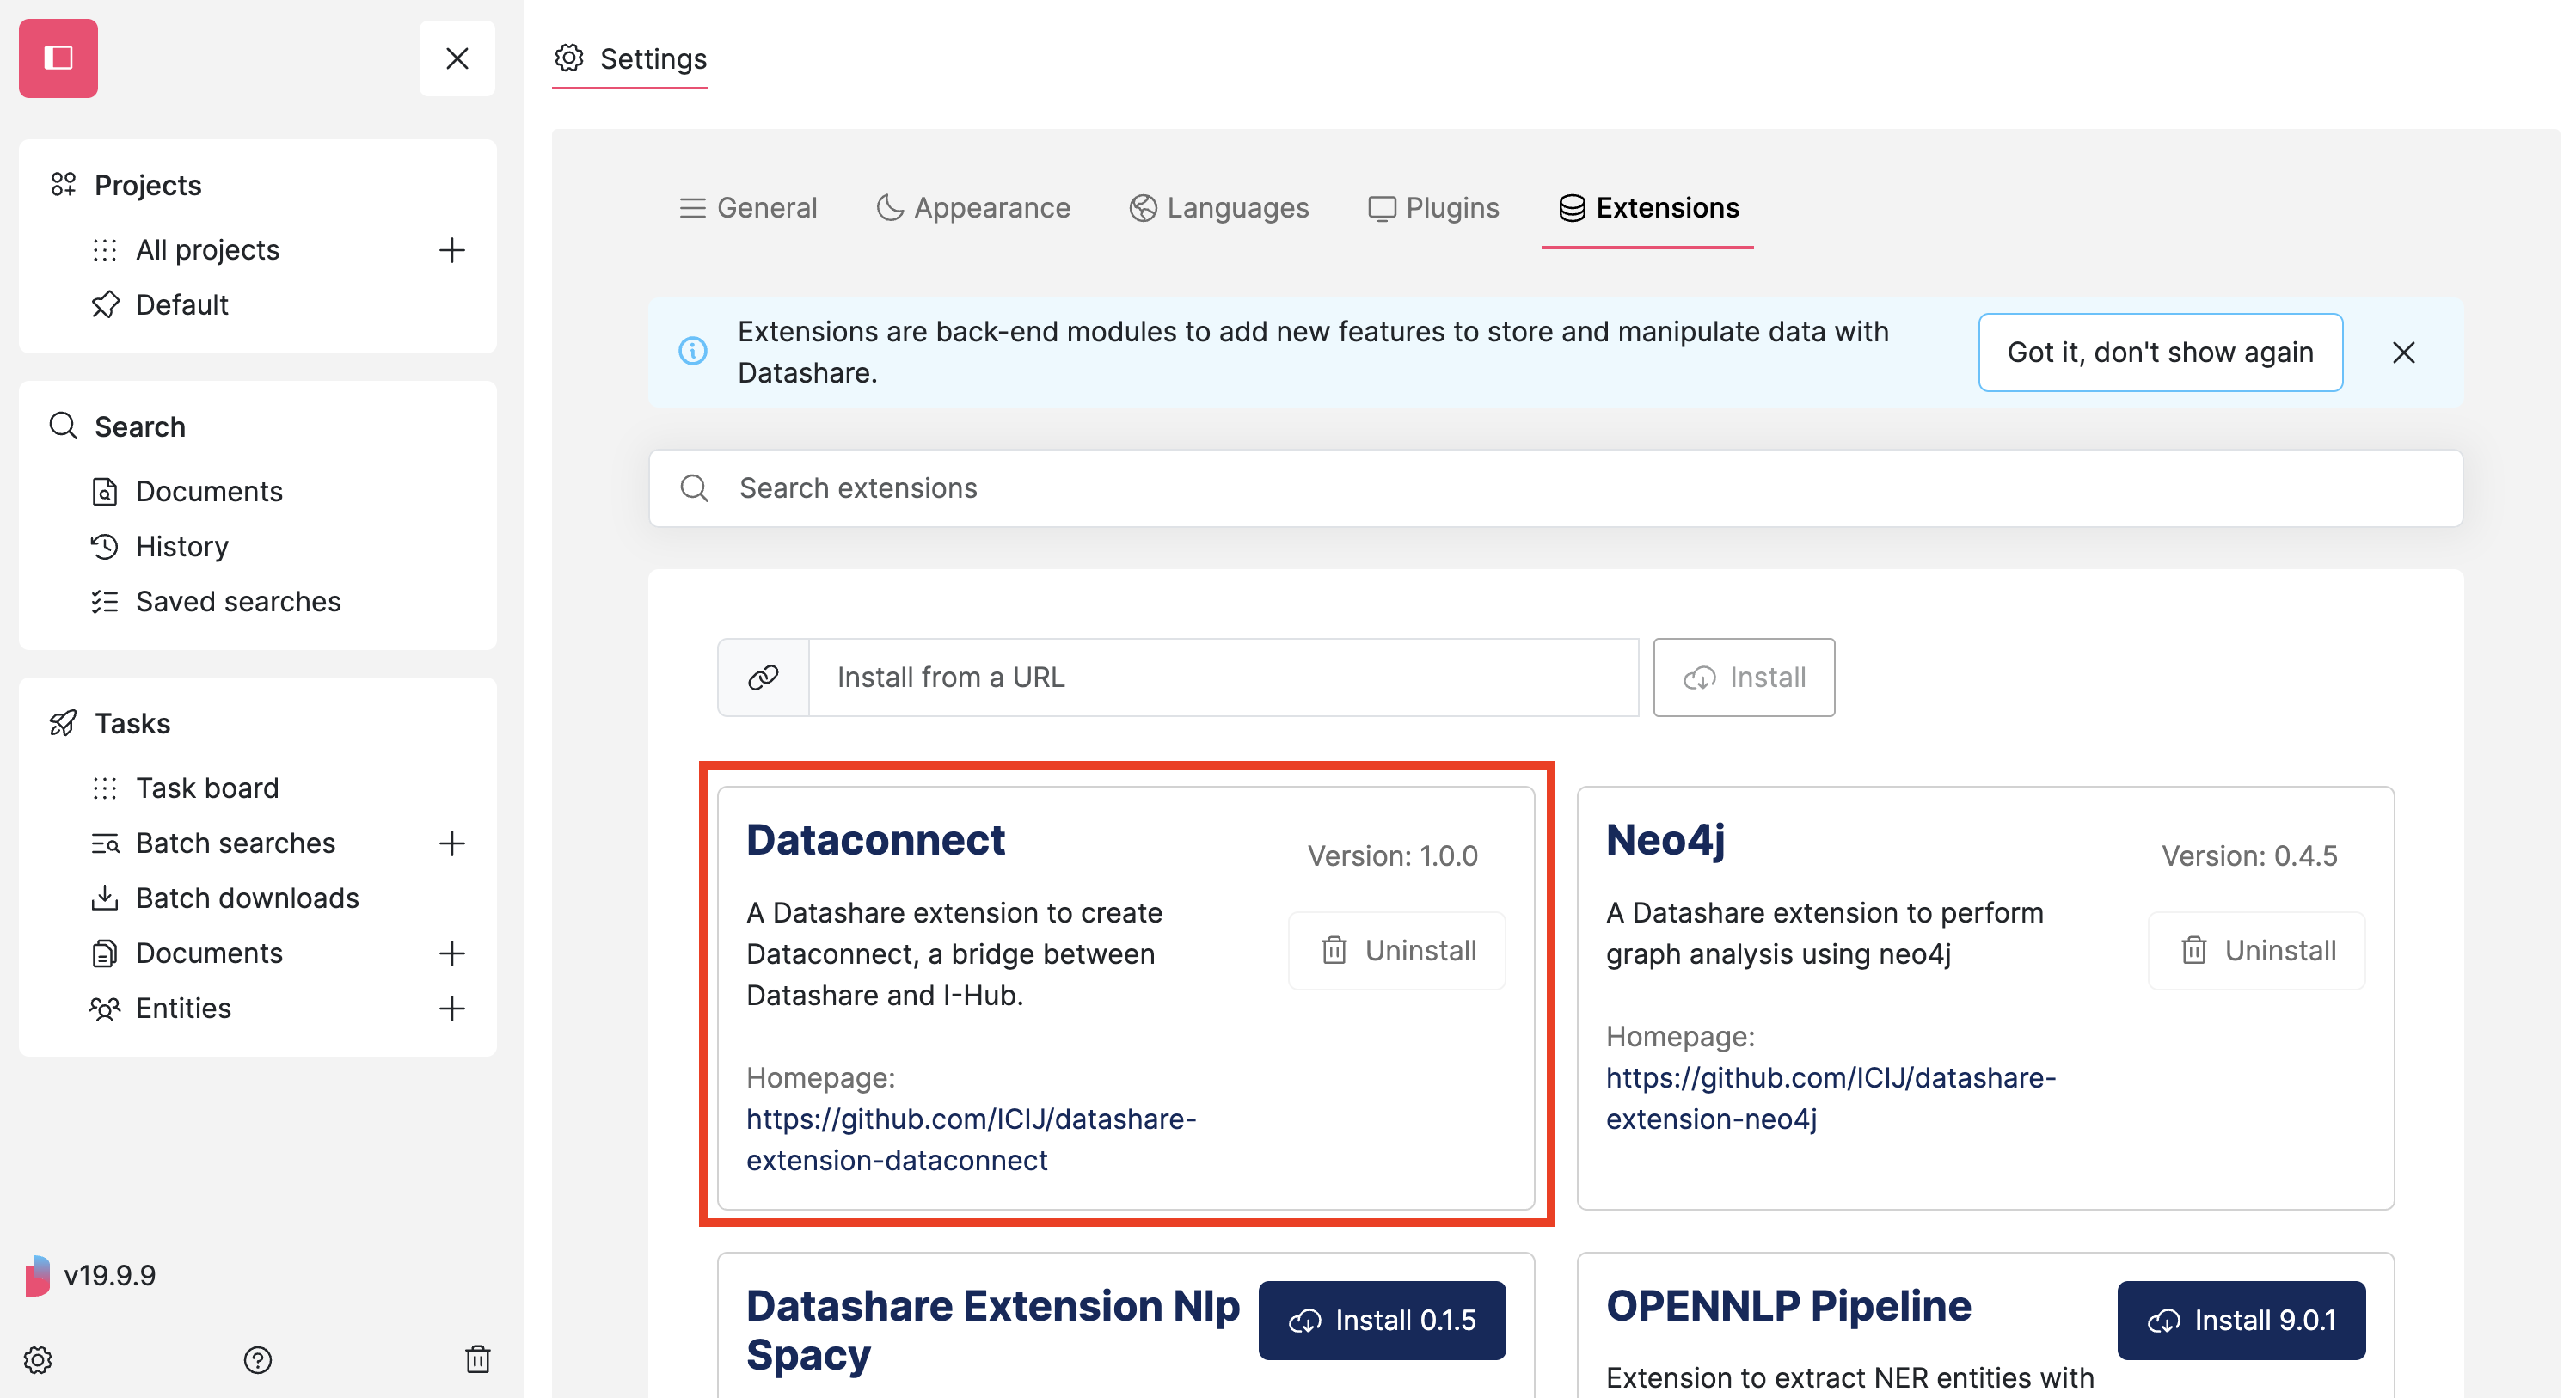Click the magnifier icon in Search extensions
Screen dimensions: 2576x1398
click(694, 488)
